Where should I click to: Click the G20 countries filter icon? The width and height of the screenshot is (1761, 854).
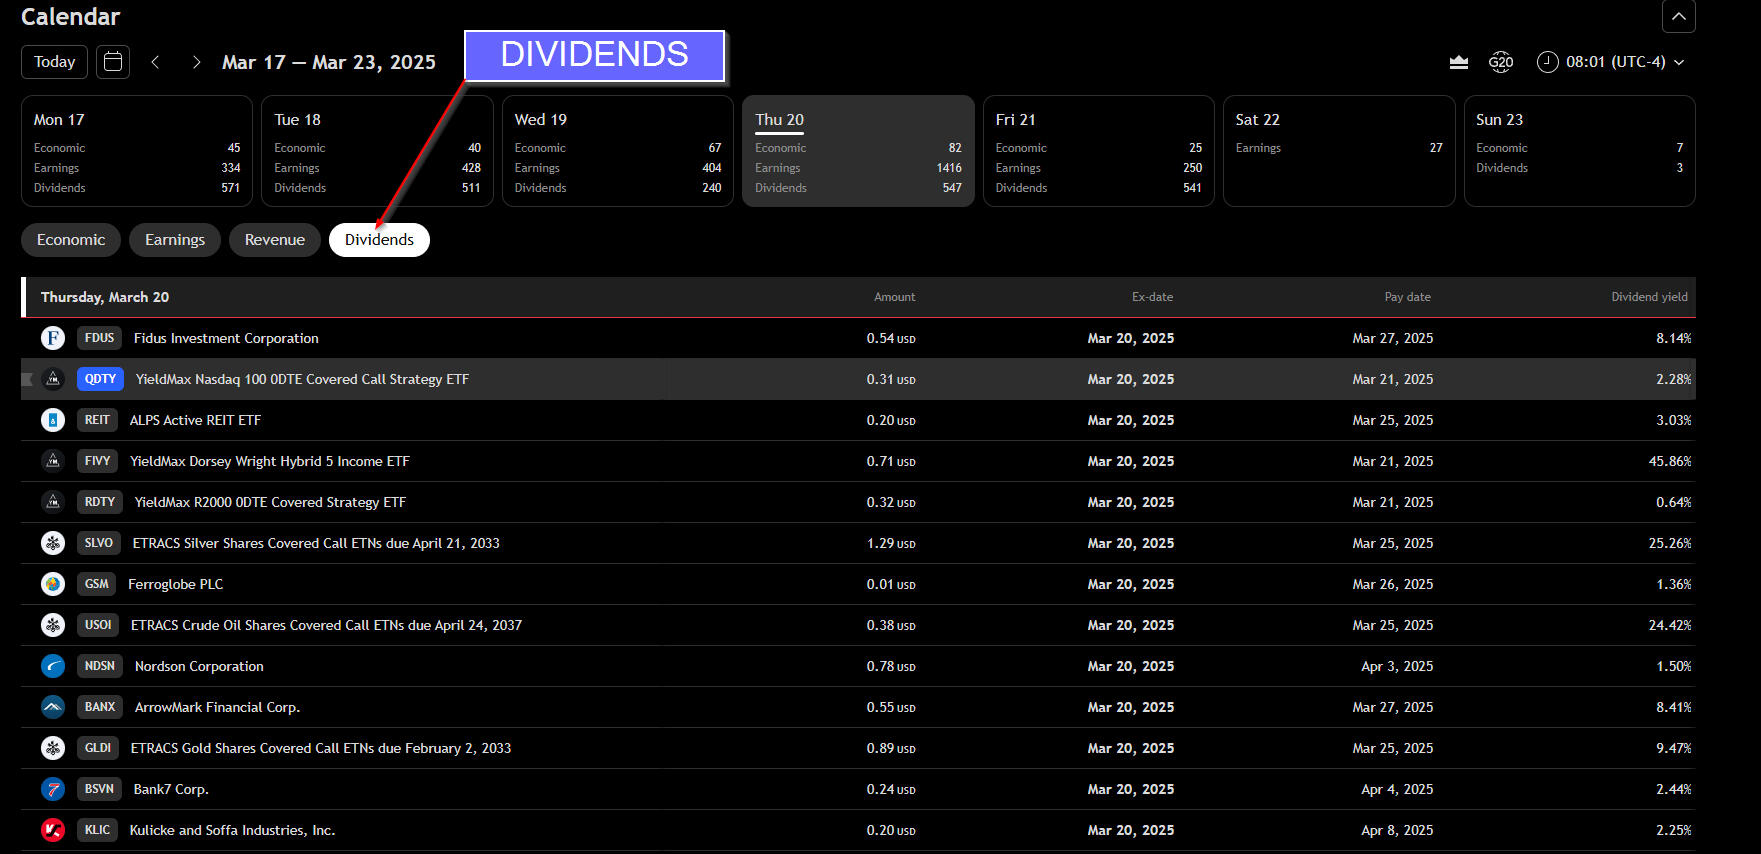coord(1500,62)
